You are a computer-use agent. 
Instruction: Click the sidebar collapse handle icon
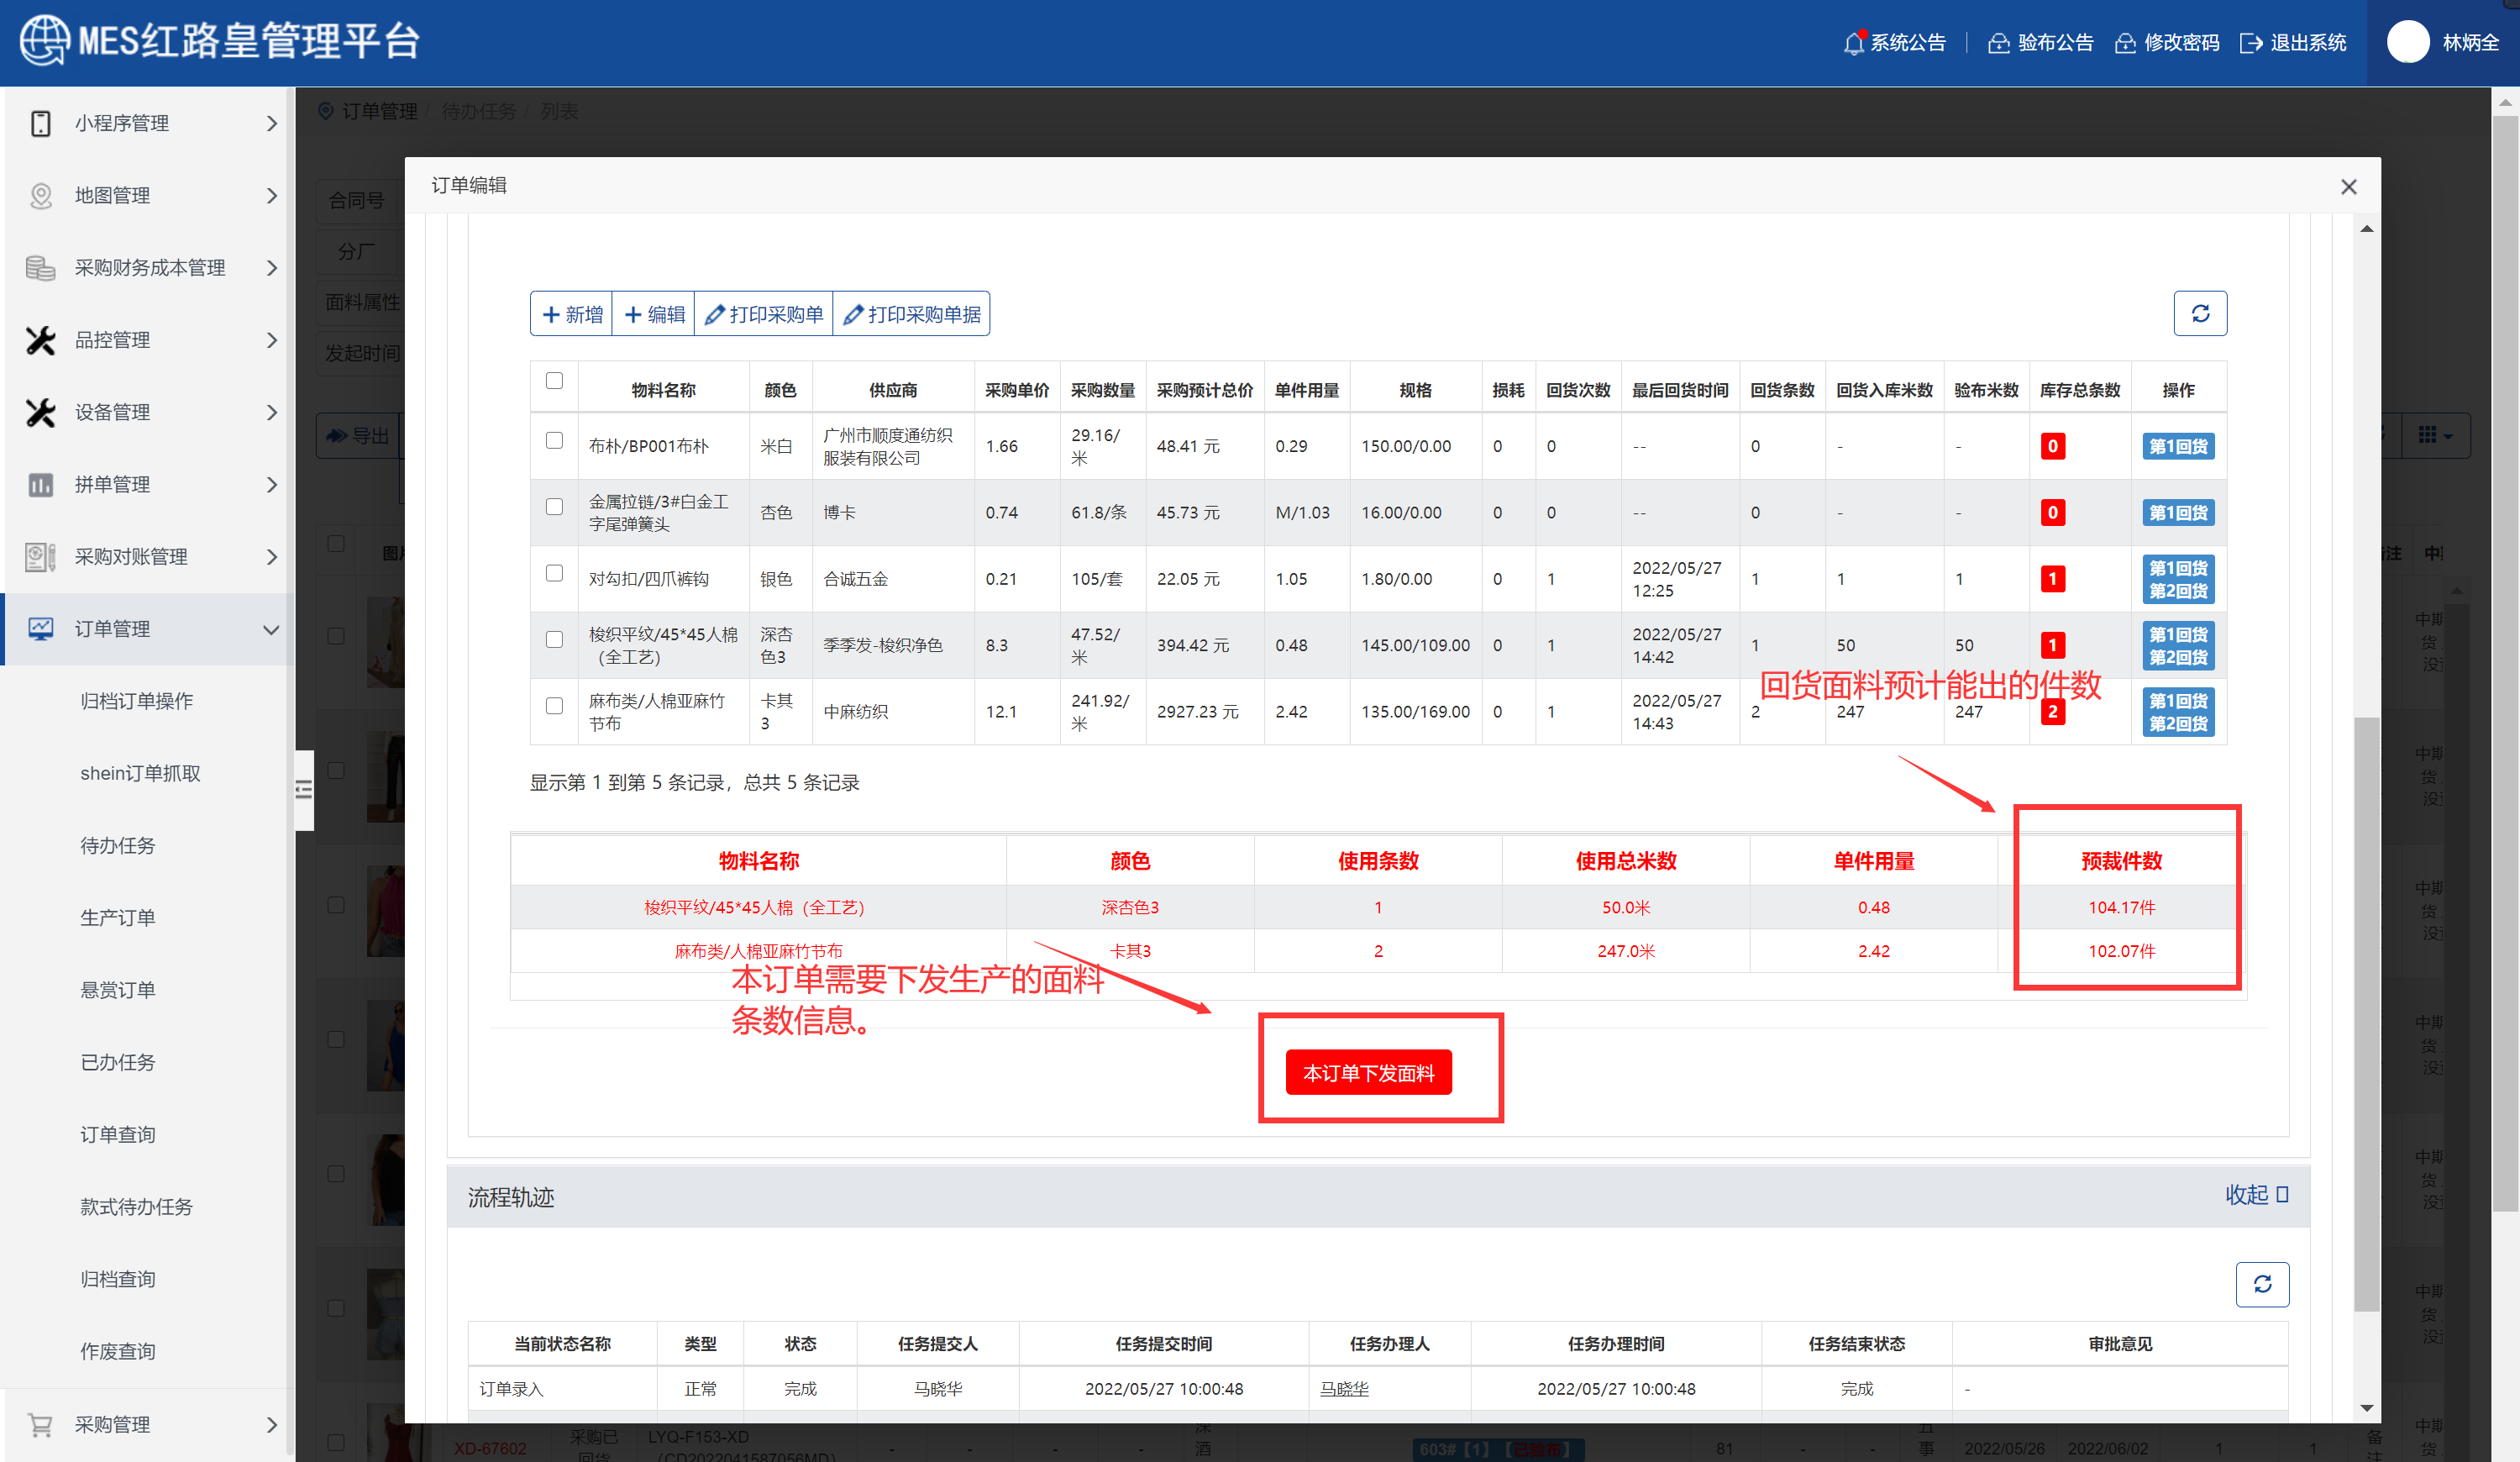coord(304,790)
